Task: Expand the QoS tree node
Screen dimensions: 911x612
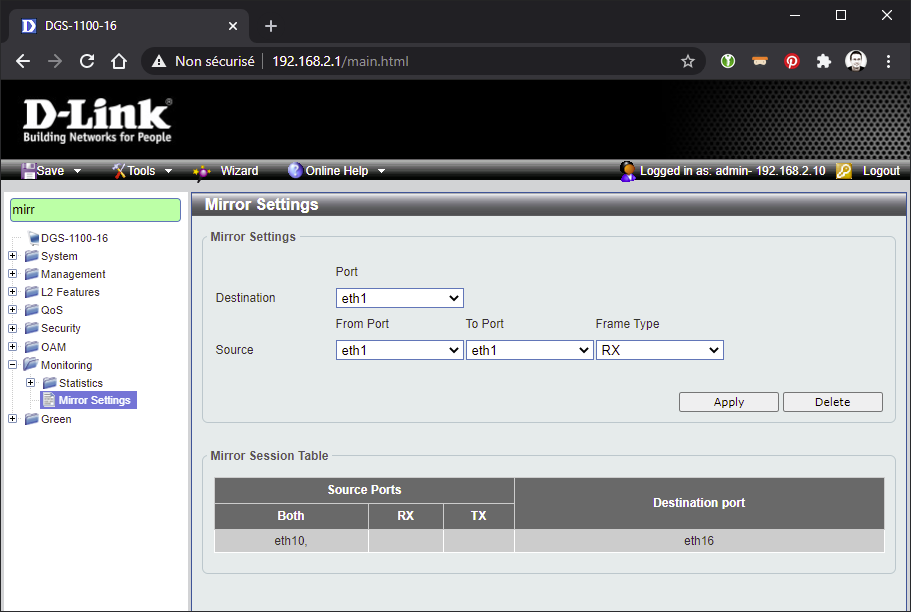Action: tap(12, 310)
